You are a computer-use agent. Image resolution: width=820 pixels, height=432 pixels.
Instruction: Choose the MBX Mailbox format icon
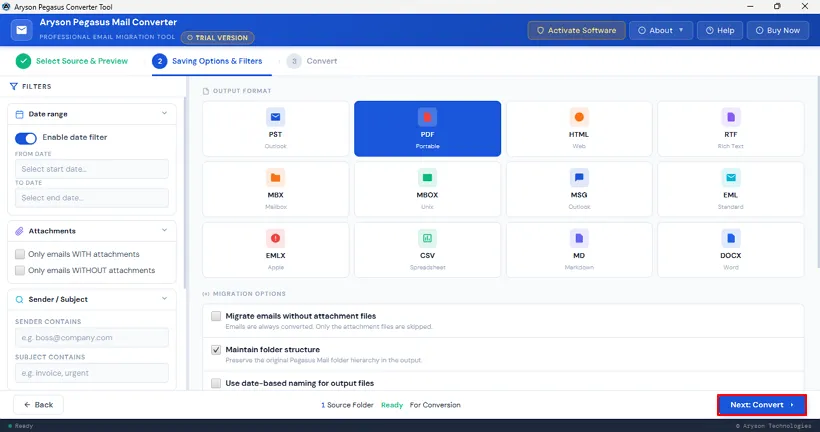[x=275, y=178]
